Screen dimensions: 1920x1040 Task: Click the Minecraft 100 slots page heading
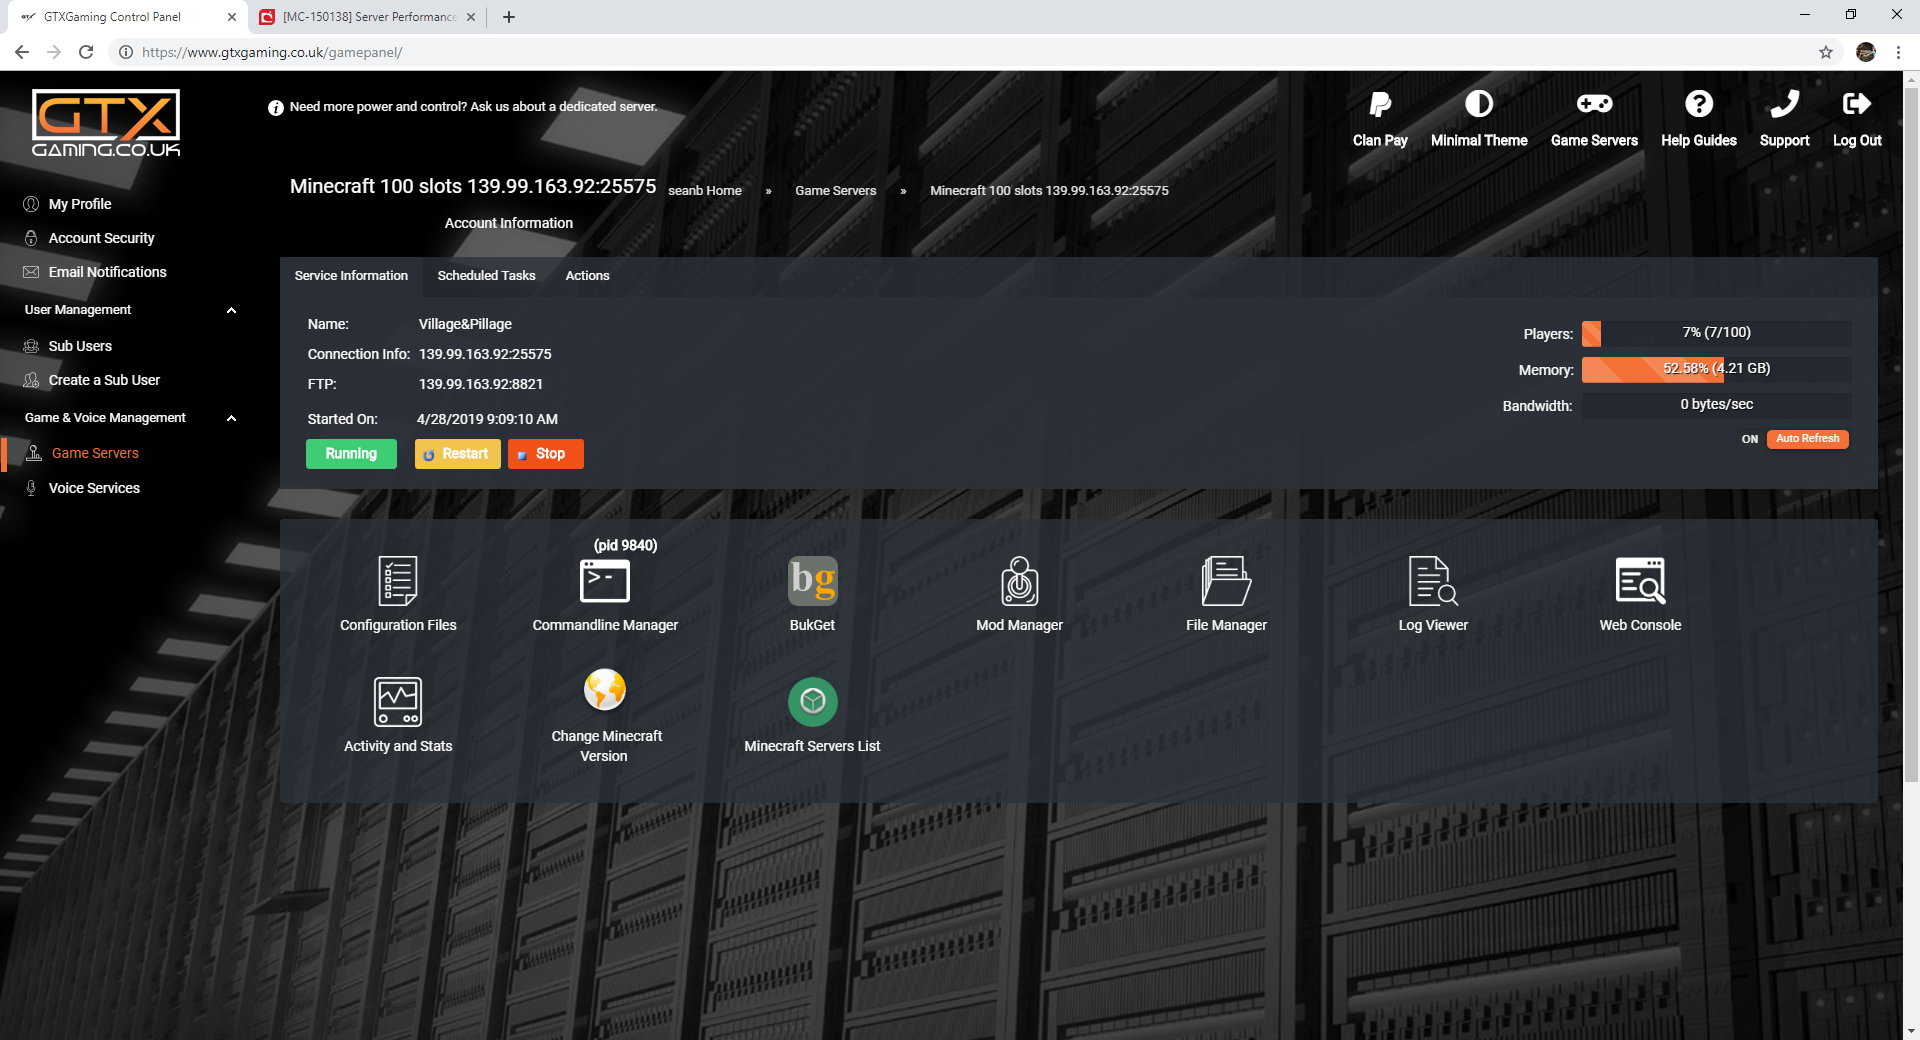pyautogui.click(x=473, y=186)
